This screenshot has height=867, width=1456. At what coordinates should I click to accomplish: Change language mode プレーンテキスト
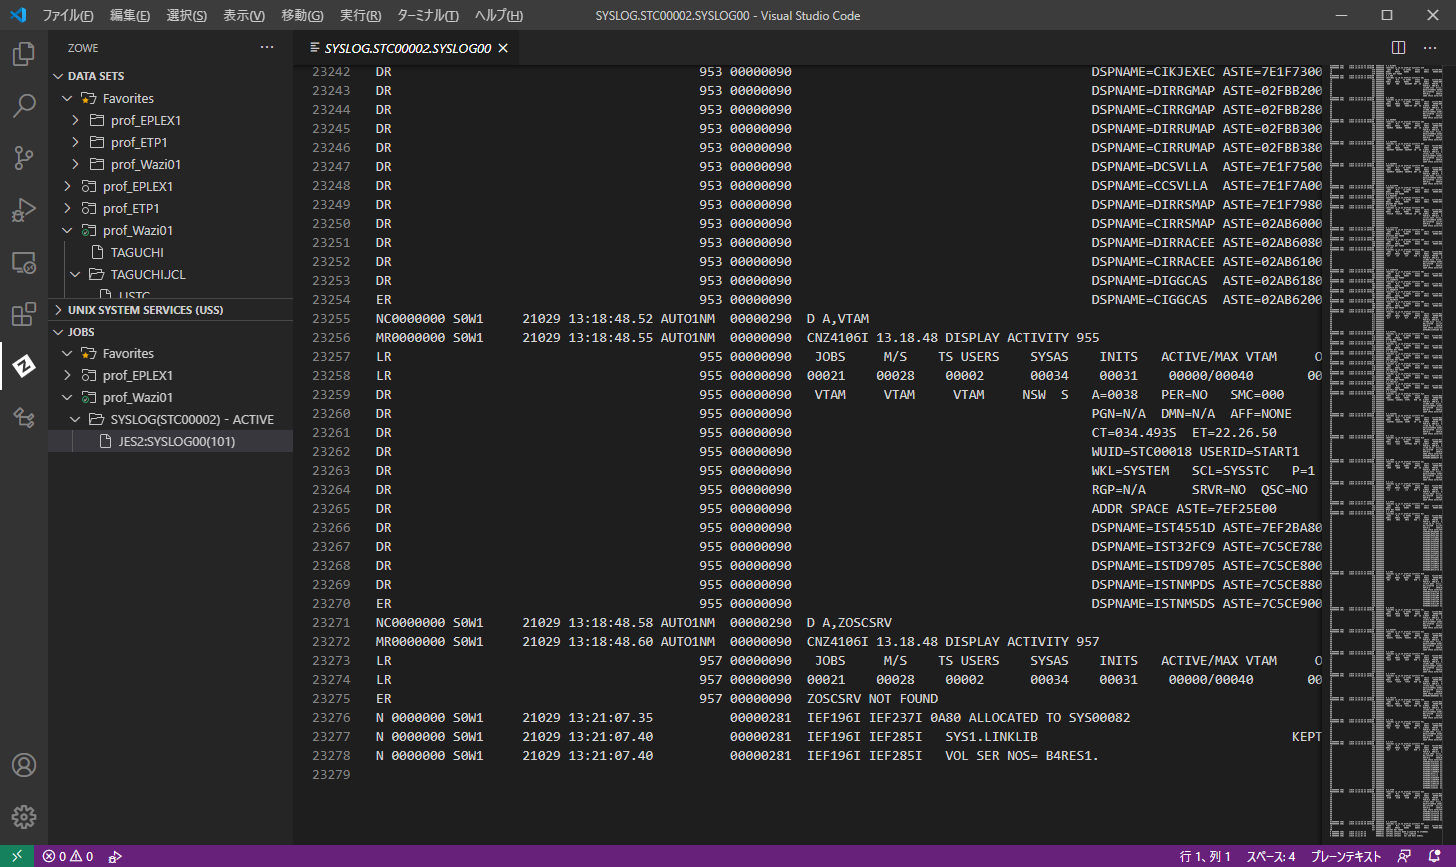[x=1345, y=856]
